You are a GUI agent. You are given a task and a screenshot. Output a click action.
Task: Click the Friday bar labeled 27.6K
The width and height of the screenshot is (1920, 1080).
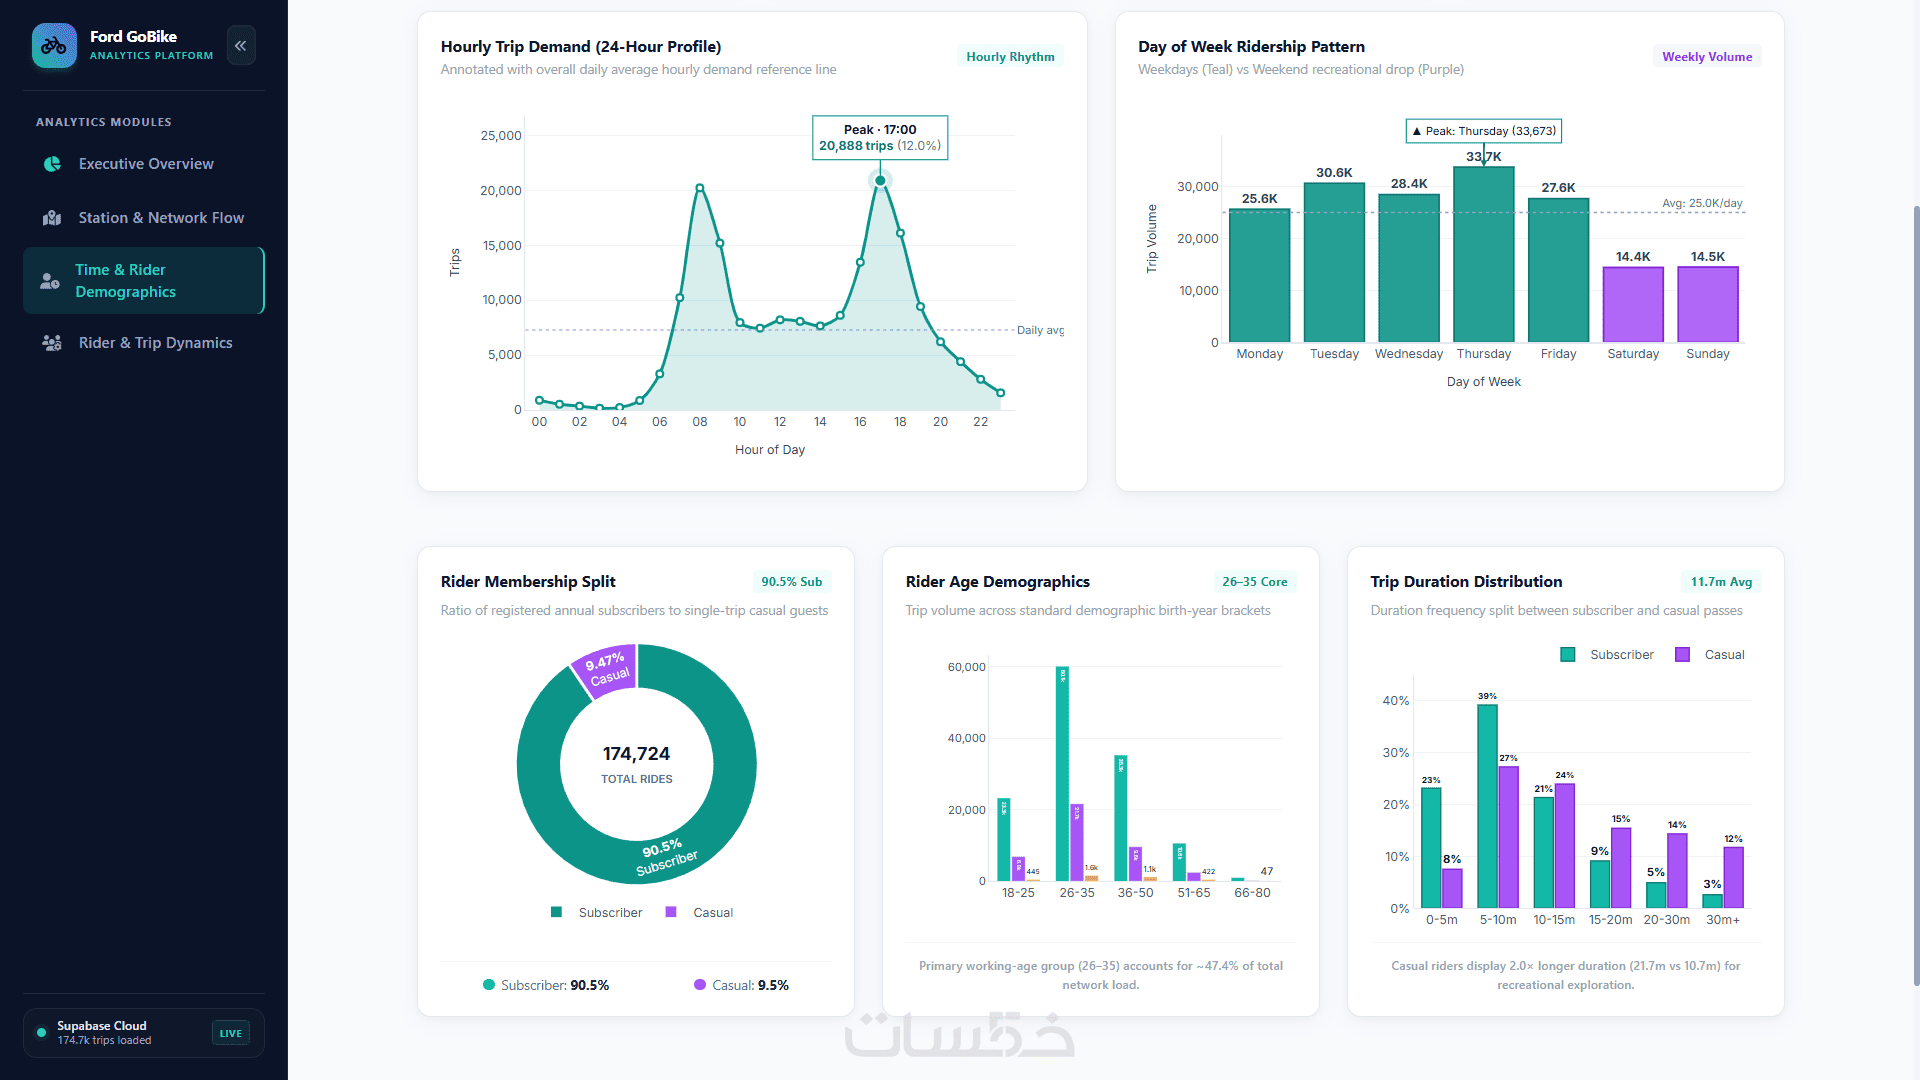coord(1559,270)
